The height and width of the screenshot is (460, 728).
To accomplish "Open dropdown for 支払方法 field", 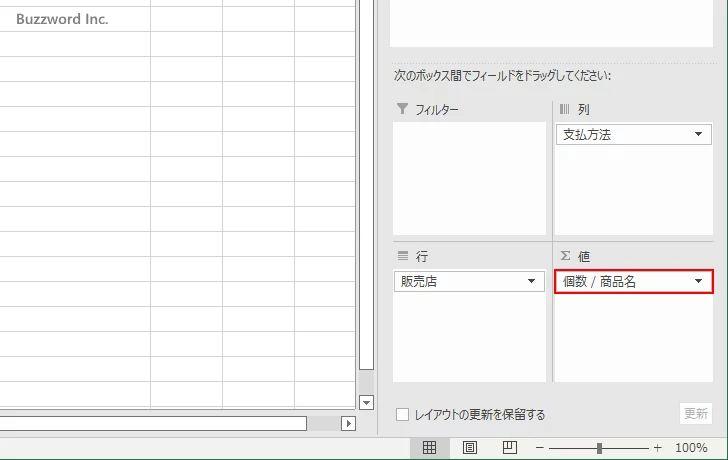I will tap(698, 134).
